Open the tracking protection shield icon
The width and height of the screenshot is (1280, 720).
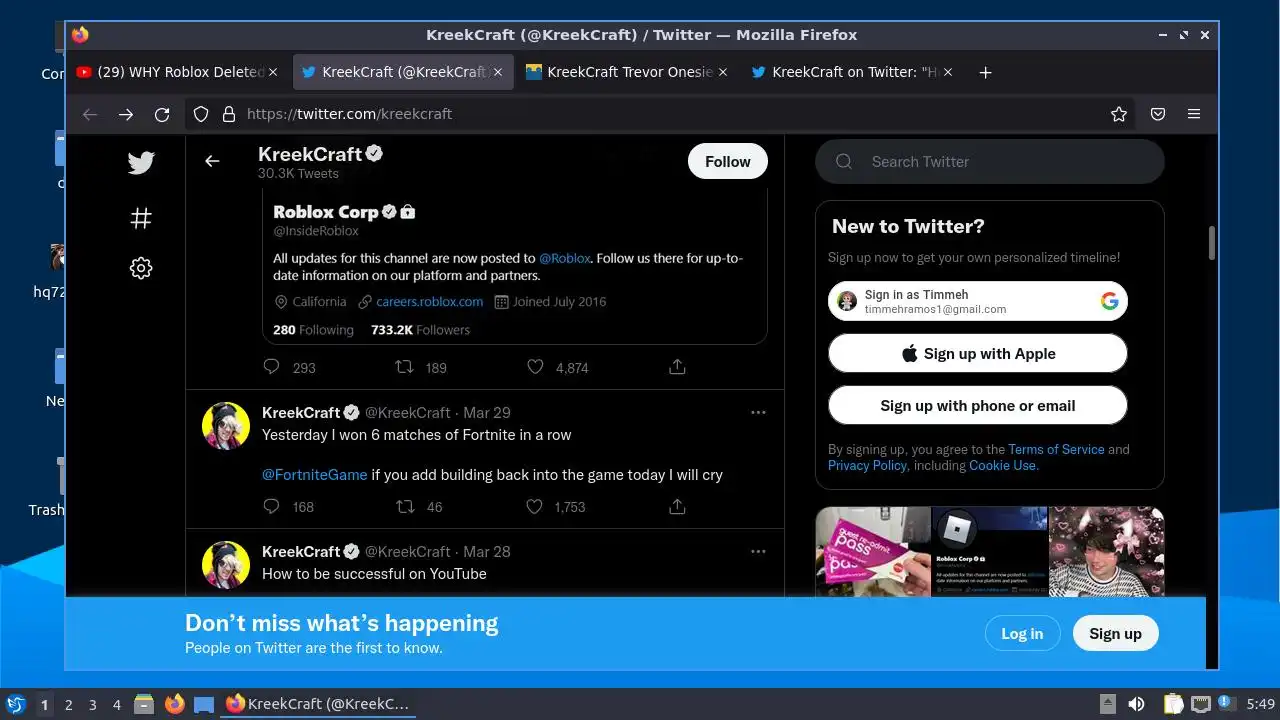201,114
